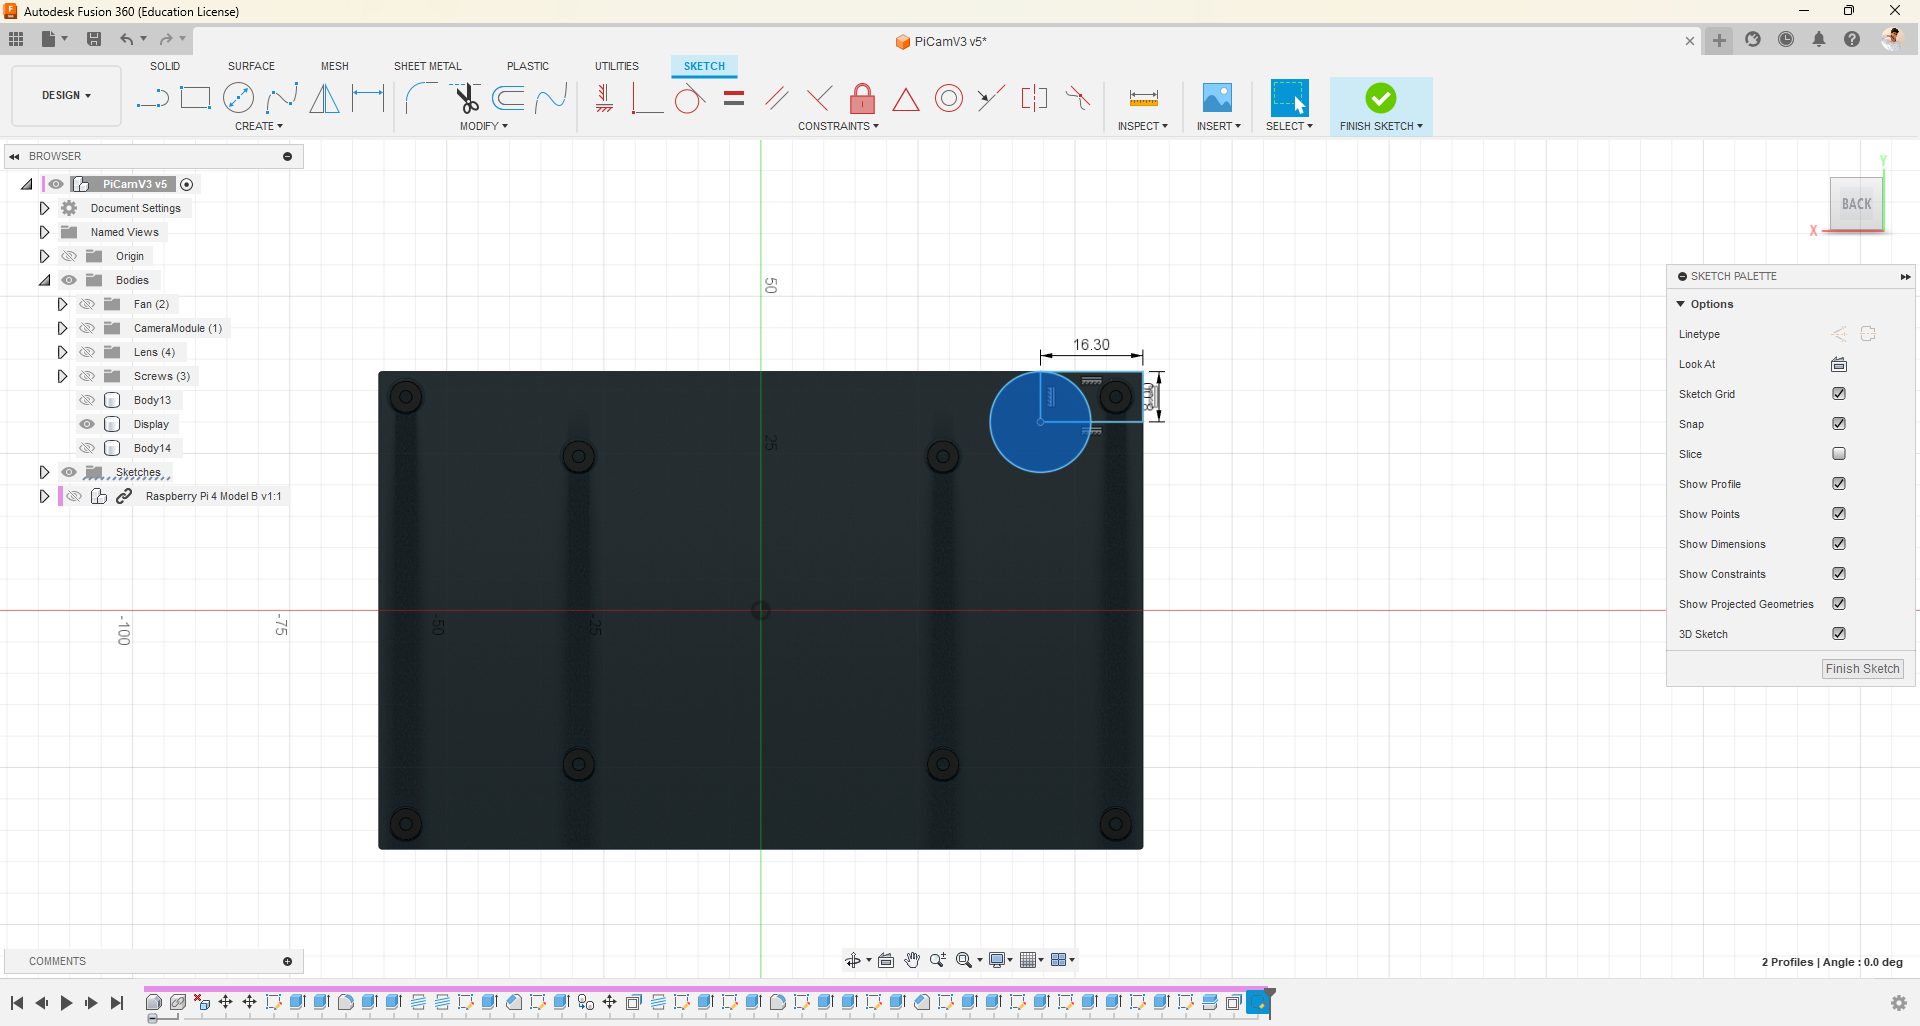Switch to the SOLID tab

[x=165, y=66]
